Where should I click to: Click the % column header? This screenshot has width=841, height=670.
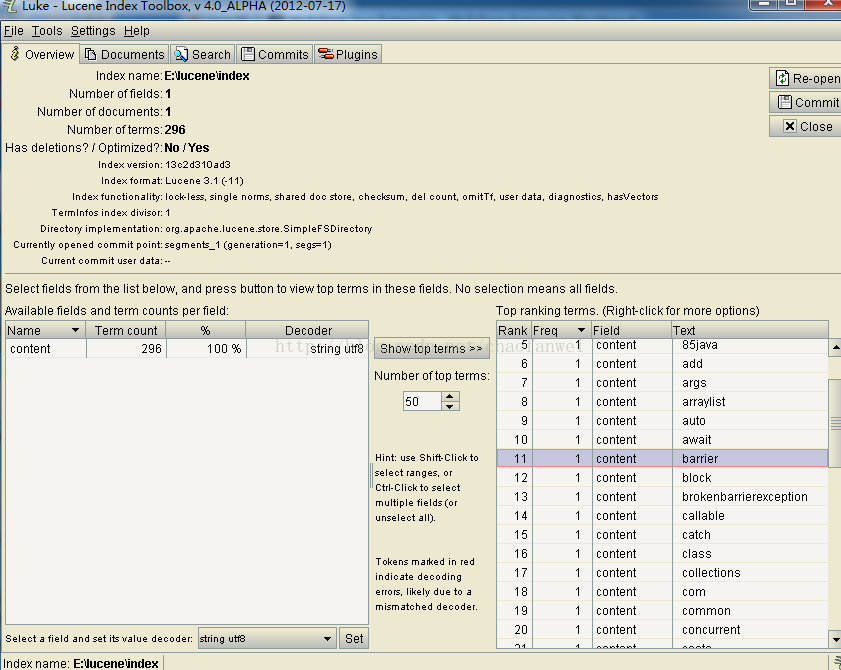coord(205,330)
